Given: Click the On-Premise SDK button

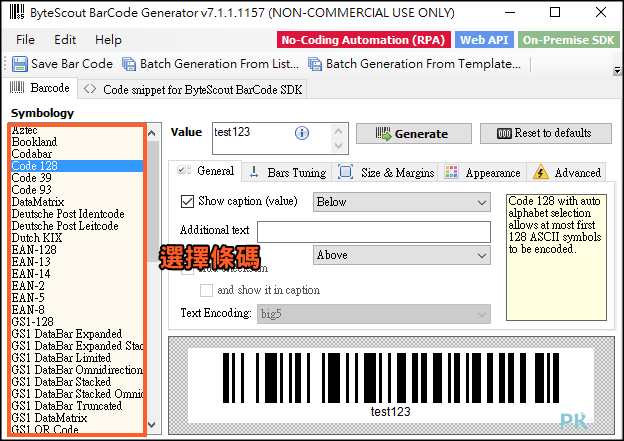Looking at the screenshot, I should pyautogui.click(x=568, y=40).
